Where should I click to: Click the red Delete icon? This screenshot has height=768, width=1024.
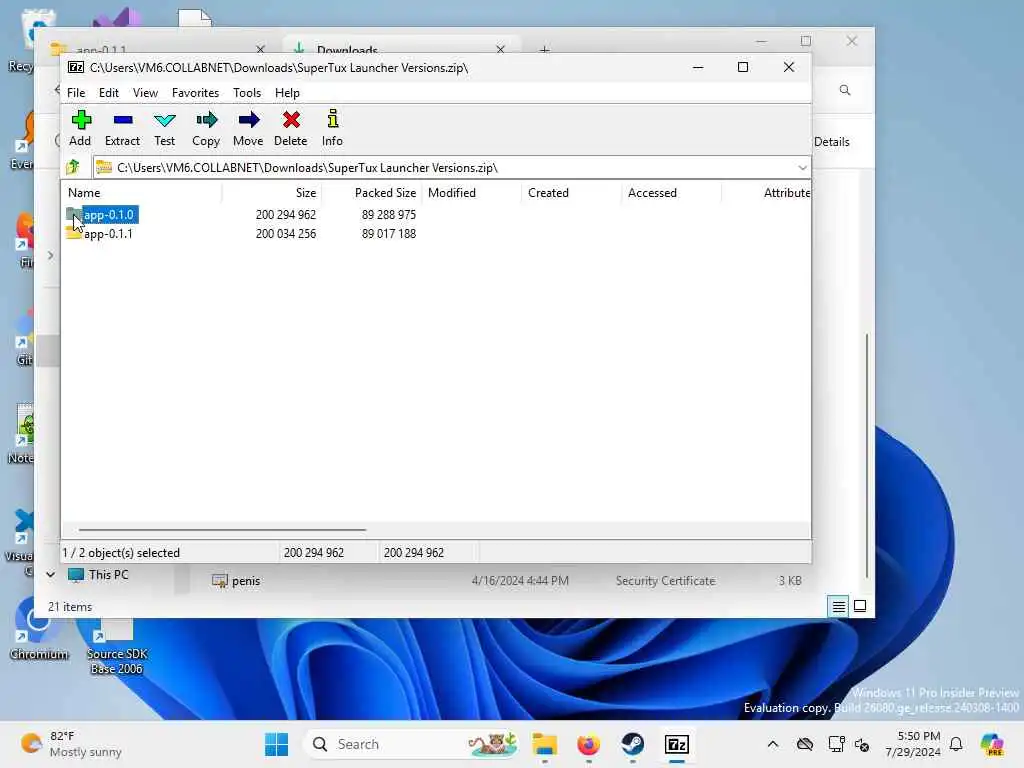tap(291, 128)
